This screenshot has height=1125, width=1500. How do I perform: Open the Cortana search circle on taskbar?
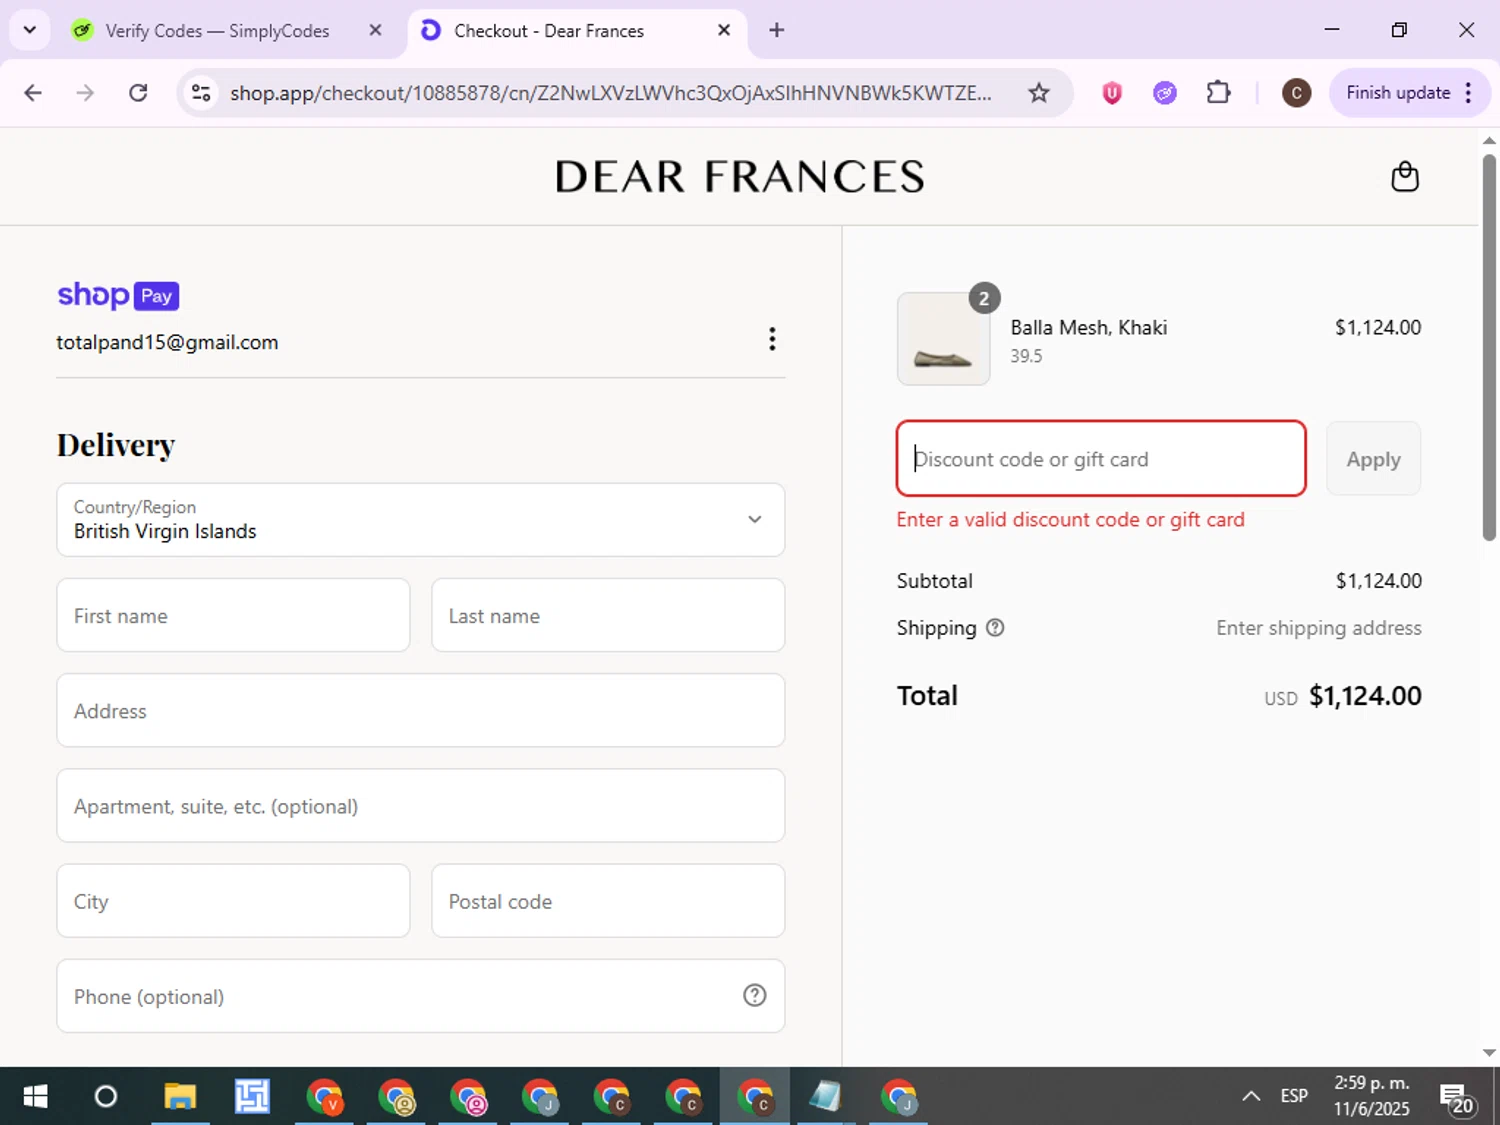click(x=105, y=1097)
